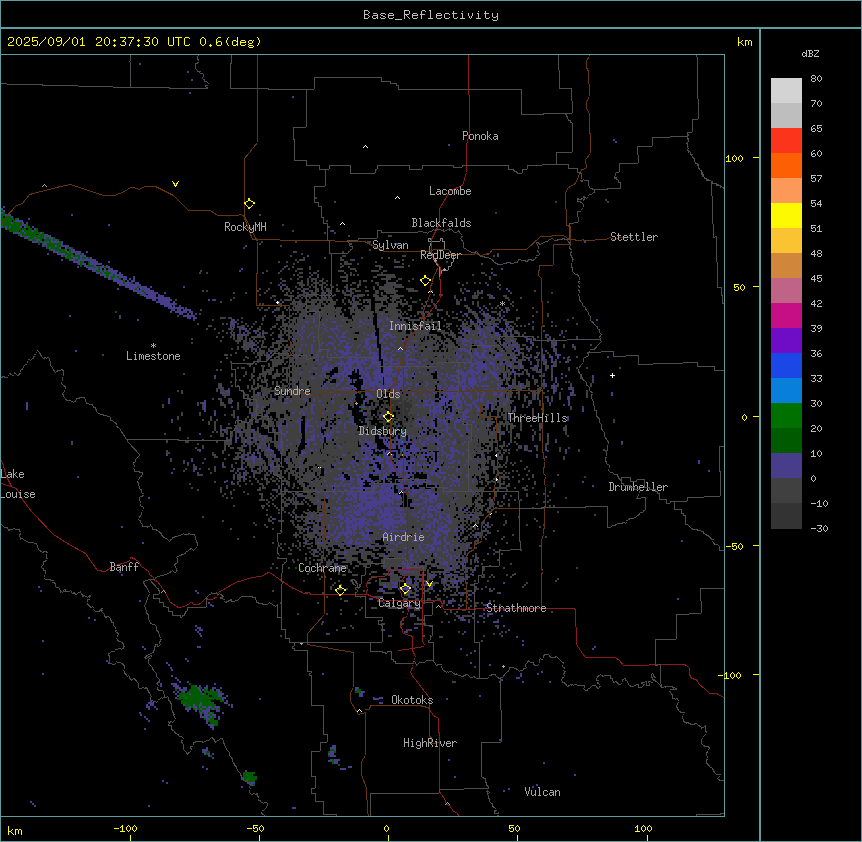Click the Banff label
The height and width of the screenshot is (842, 862).
[x=124, y=567]
